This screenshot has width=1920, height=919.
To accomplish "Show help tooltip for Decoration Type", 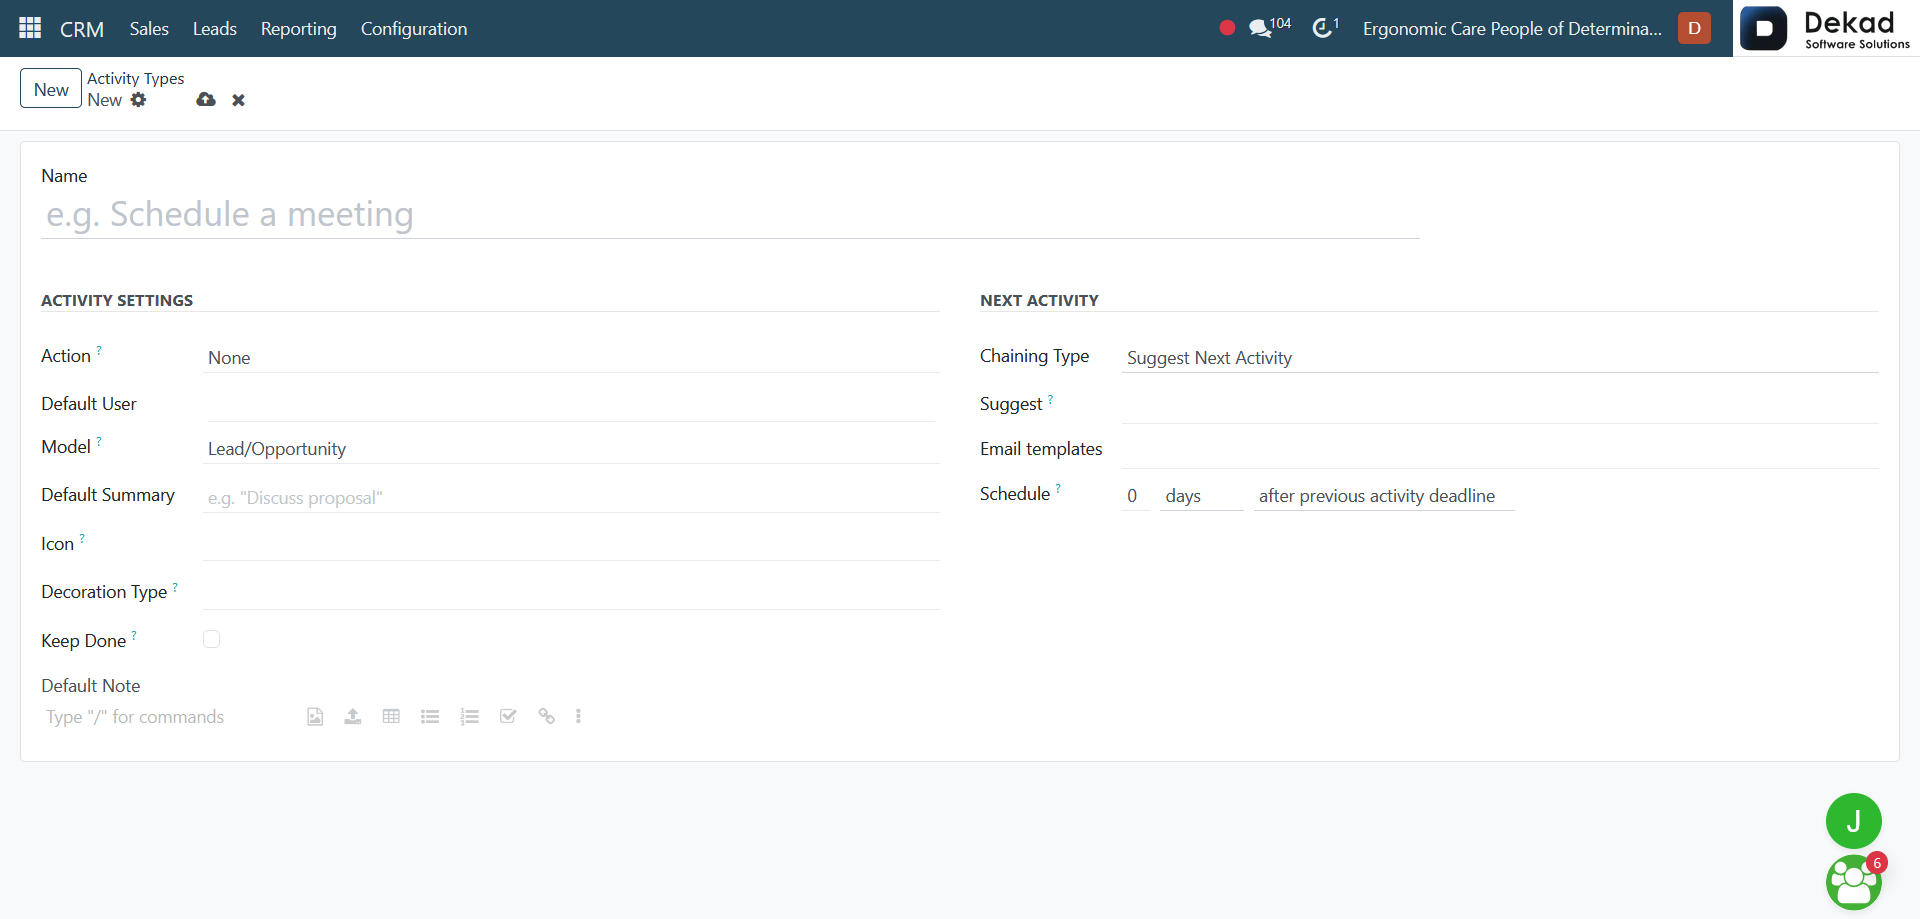I will (x=175, y=587).
